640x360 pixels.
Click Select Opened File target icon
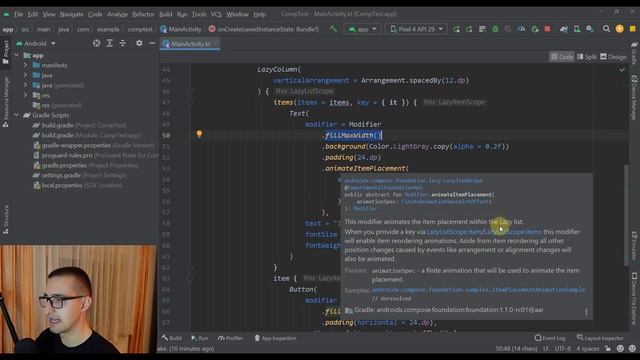(x=96, y=43)
